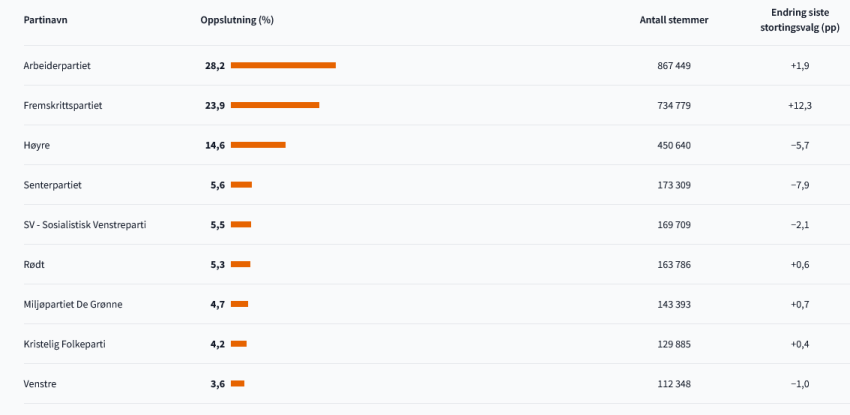Click the Høyre party name

coord(37,145)
